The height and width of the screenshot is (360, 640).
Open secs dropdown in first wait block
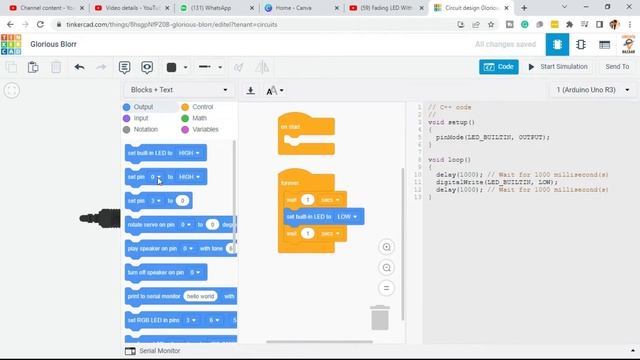pyautogui.click(x=330, y=200)
